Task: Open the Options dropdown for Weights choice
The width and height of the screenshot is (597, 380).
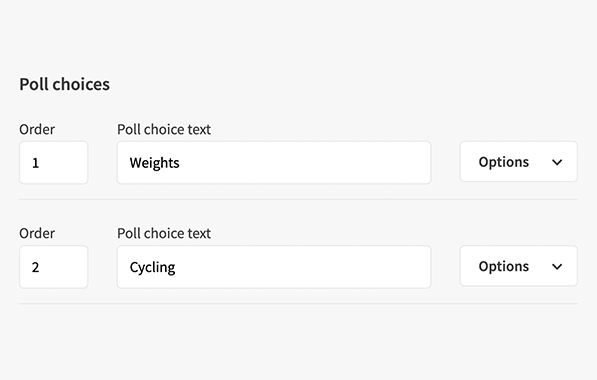Action: 519,162
